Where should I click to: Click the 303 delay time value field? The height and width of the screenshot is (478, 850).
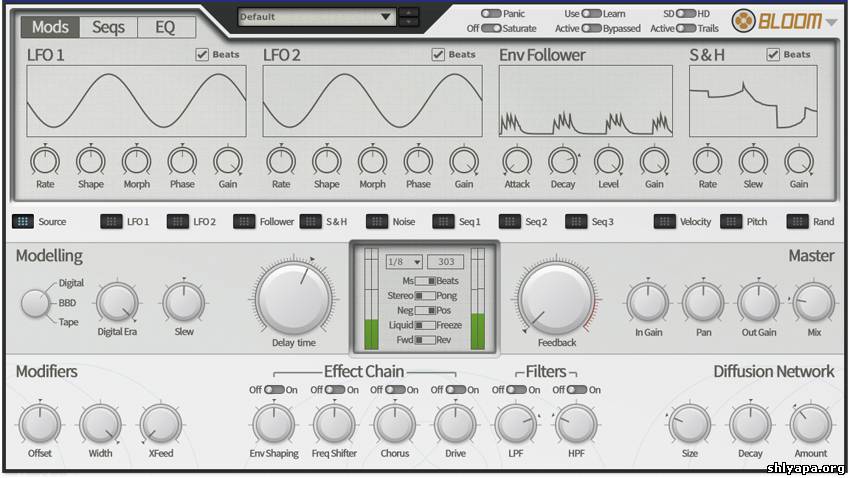pos(445,262)
